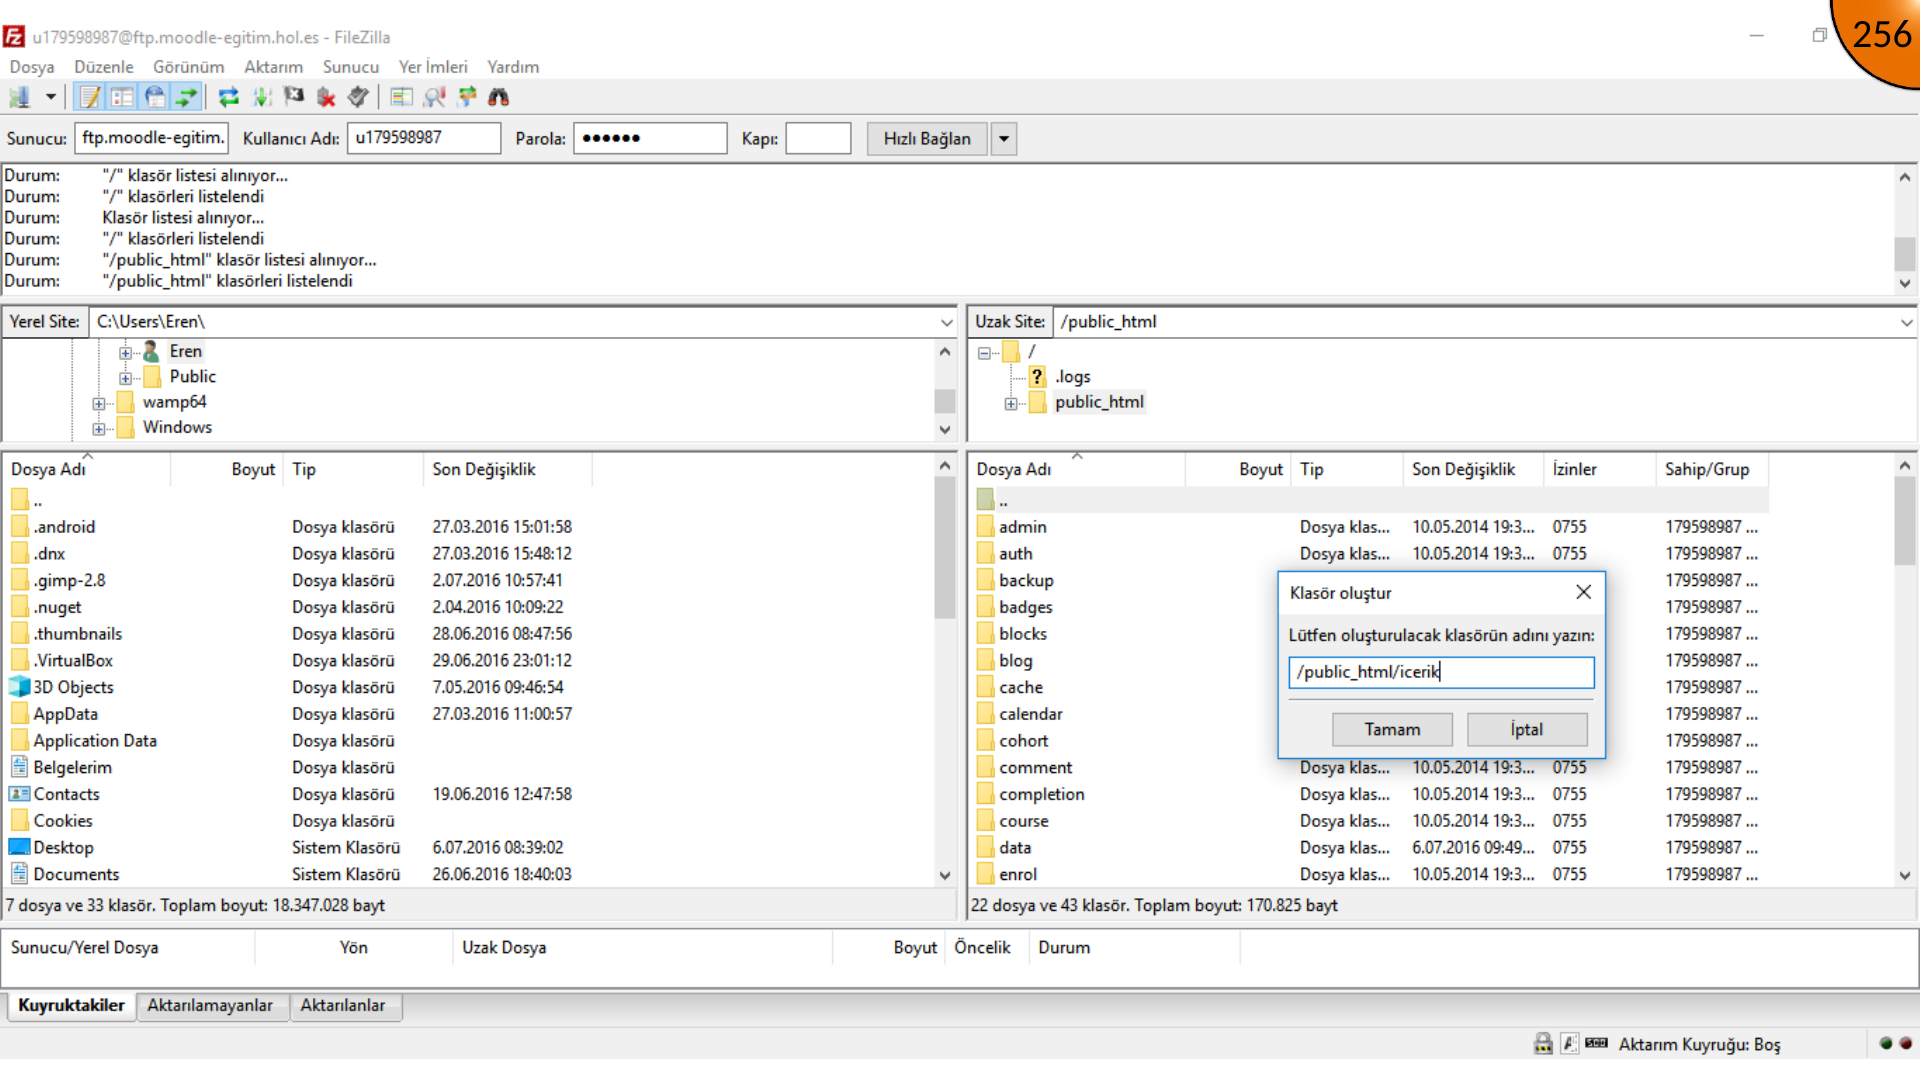
Task: Select the Desktop system folder icon
Action: click(19, 847)
